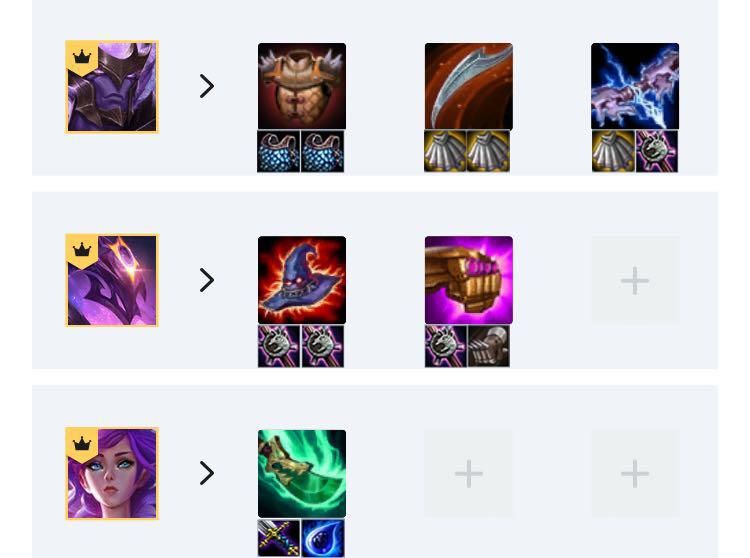750x558 pixels.
Task: Click the Bramble Vest item icon
Action: pyautogui.click(x=302, y=86)
